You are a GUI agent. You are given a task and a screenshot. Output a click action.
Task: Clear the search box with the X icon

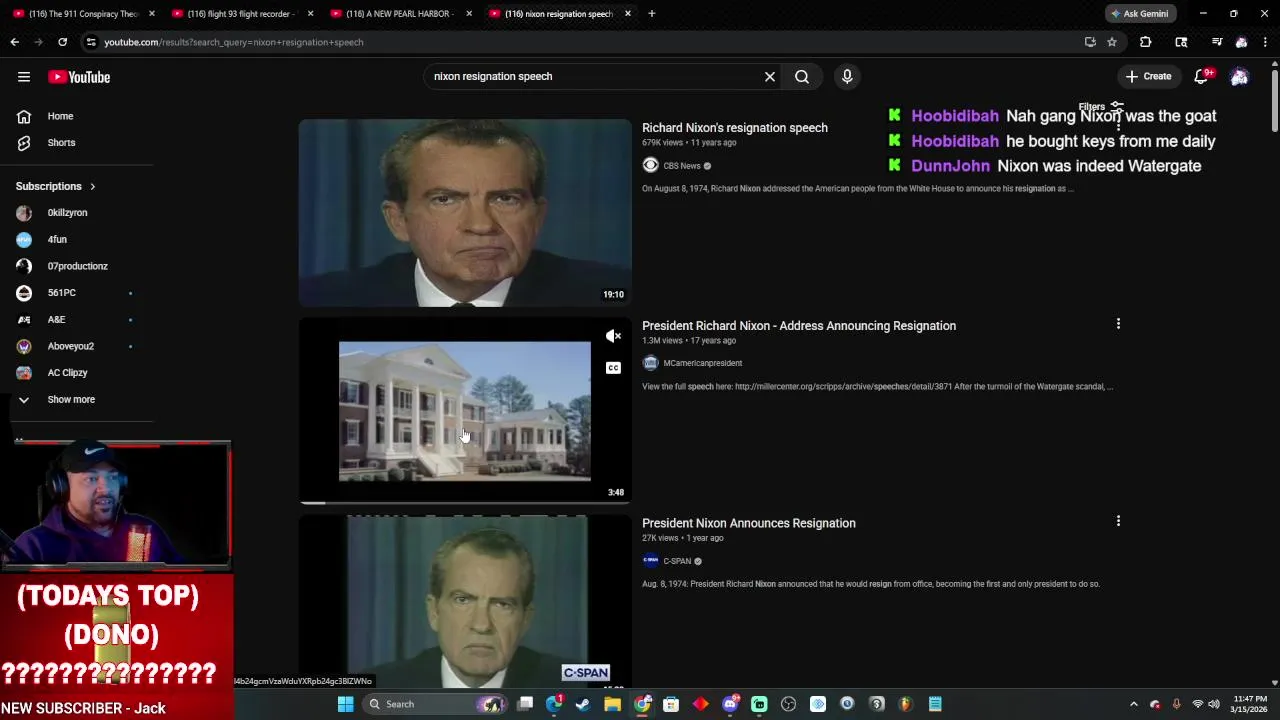(x=770, y=76)
